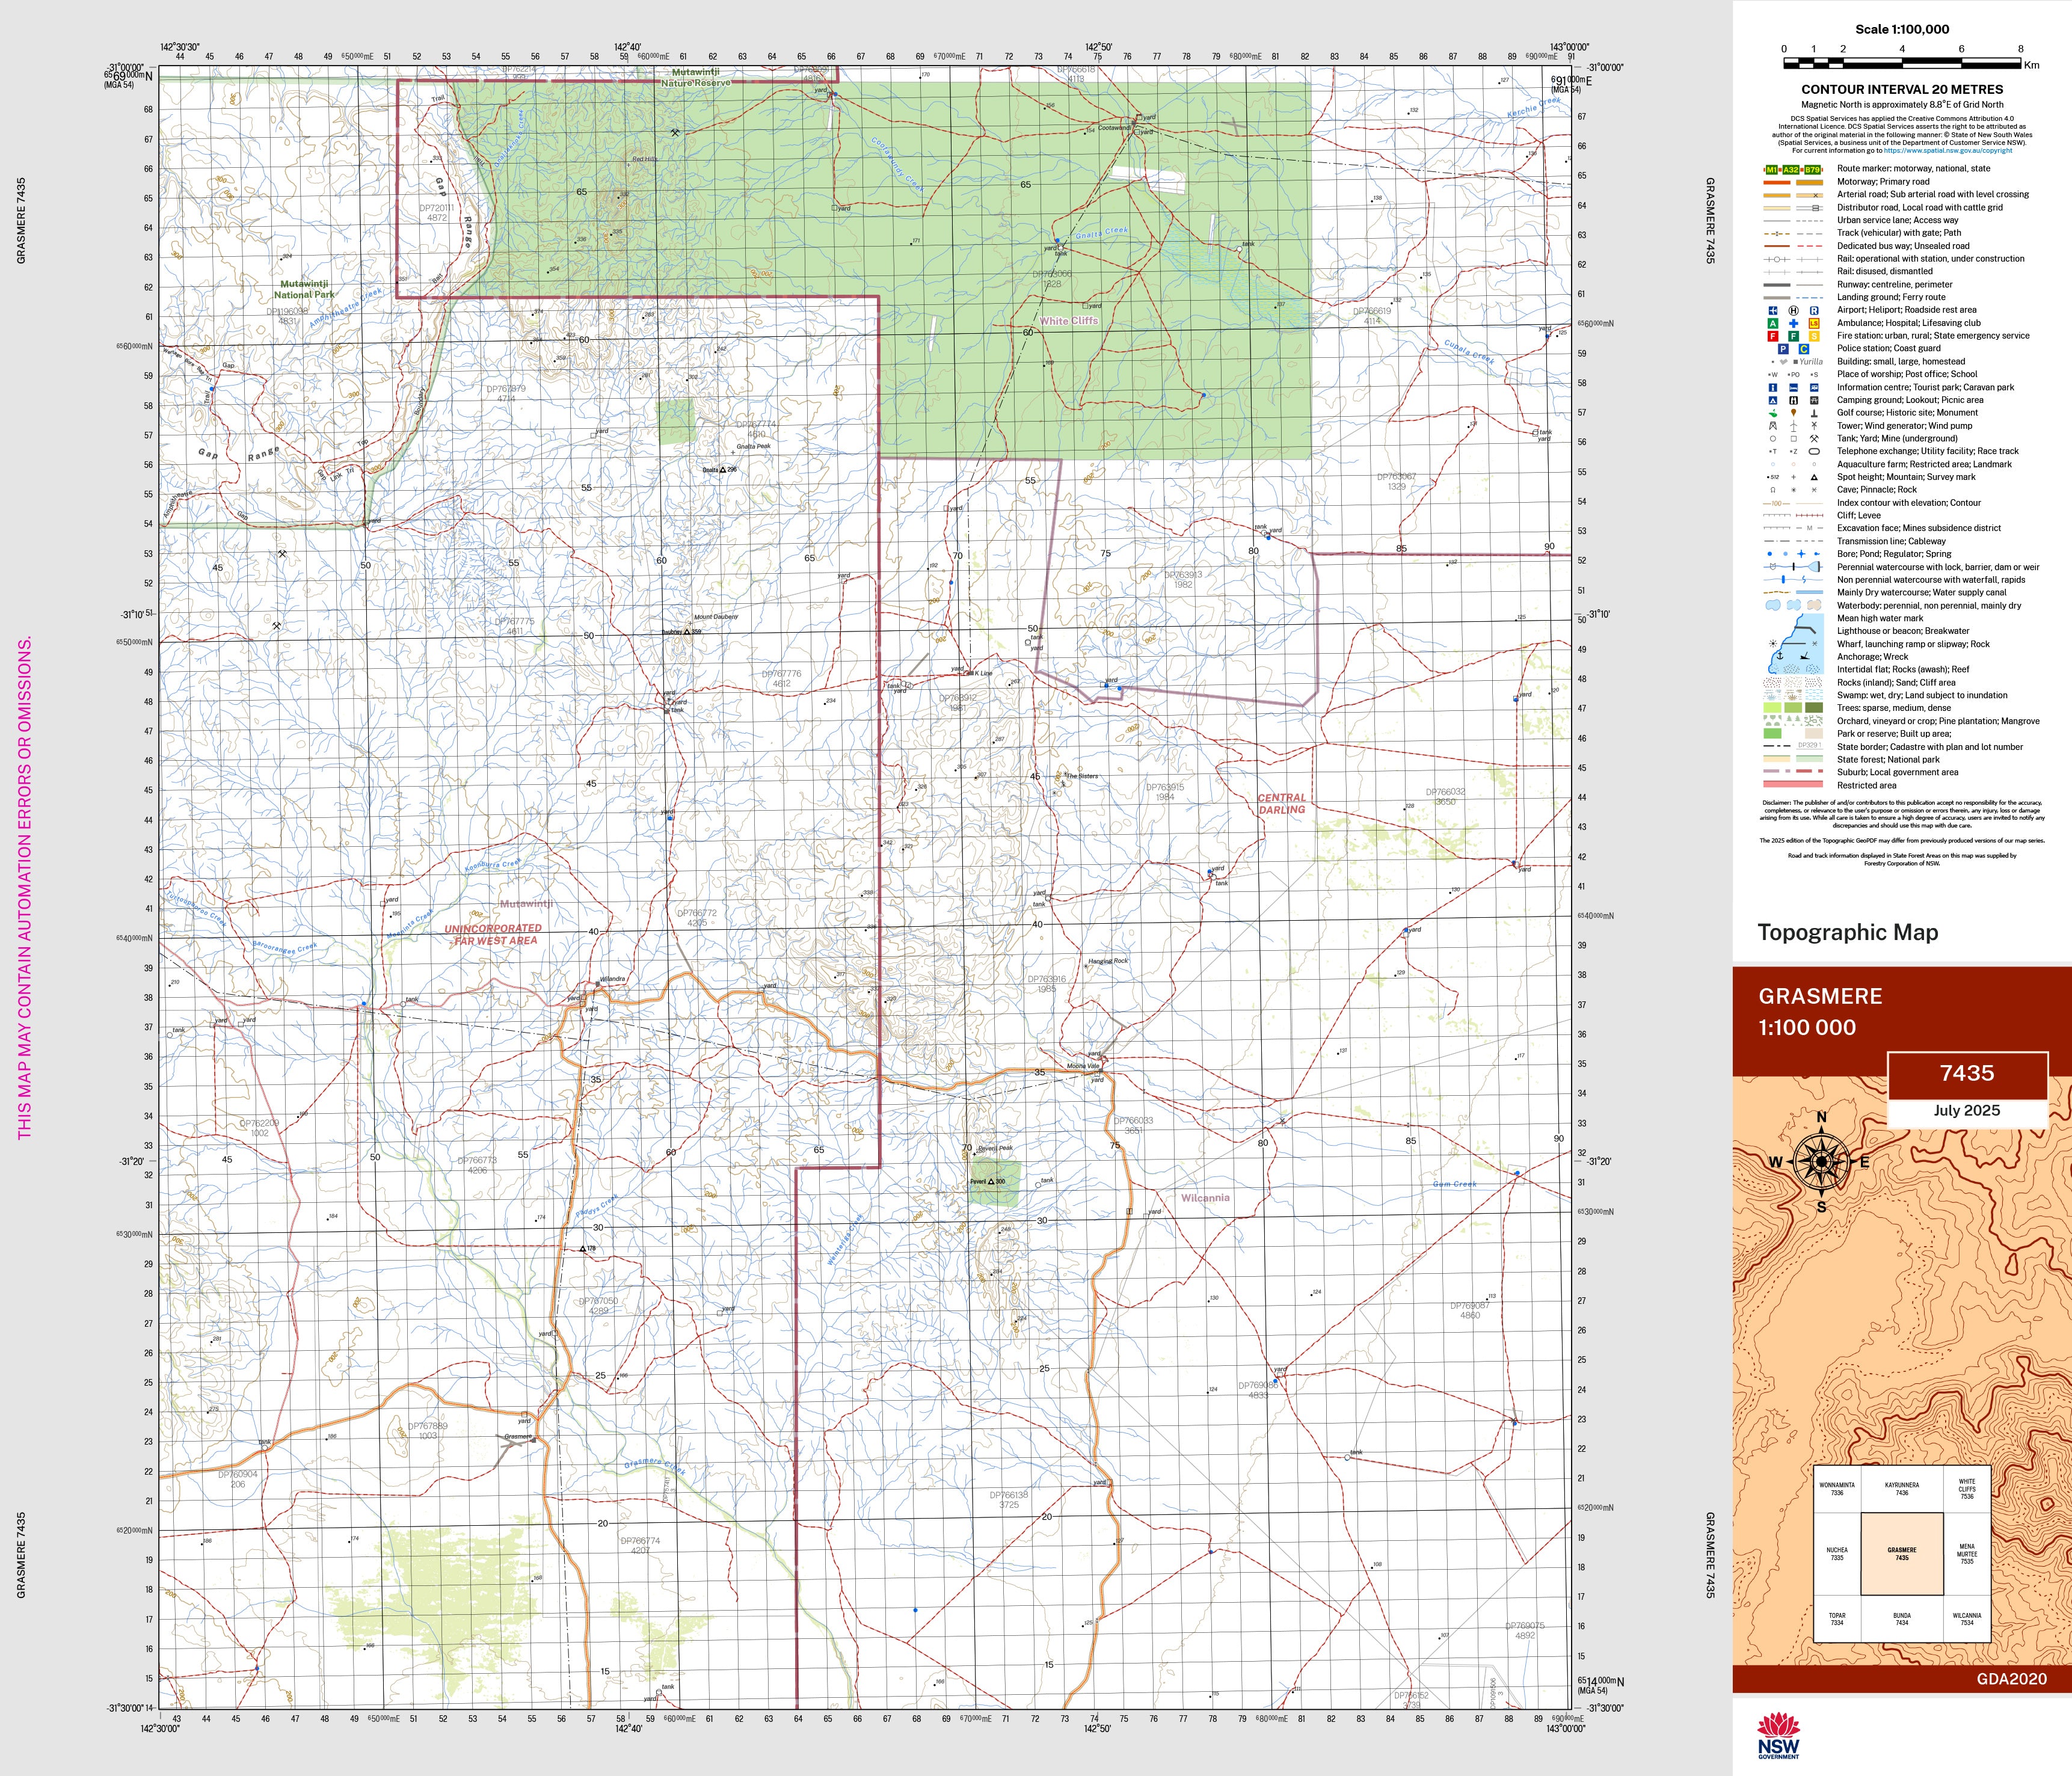Viewport: 2072px width, 1776px height.
Task: Click the Camping ground legend icon
Action: 1772,400
